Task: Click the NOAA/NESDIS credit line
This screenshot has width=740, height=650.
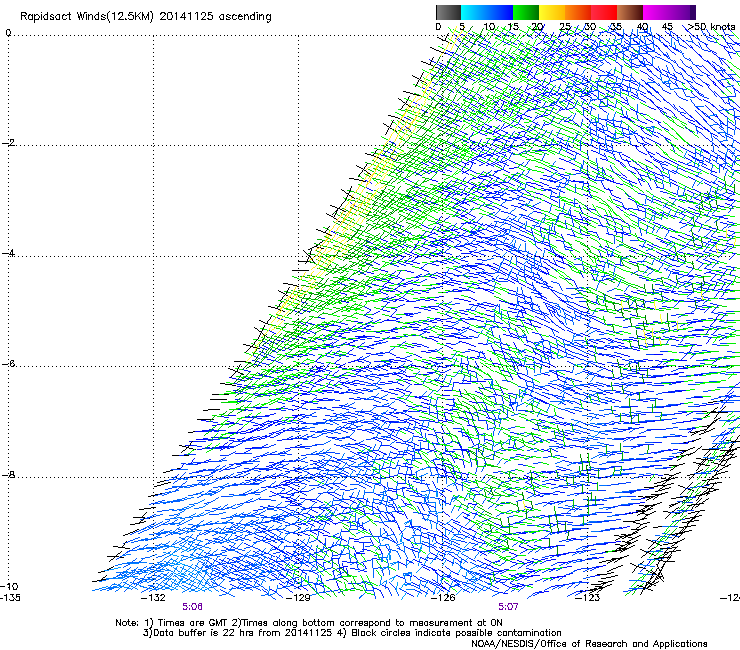Action: (x=589, y=644)
